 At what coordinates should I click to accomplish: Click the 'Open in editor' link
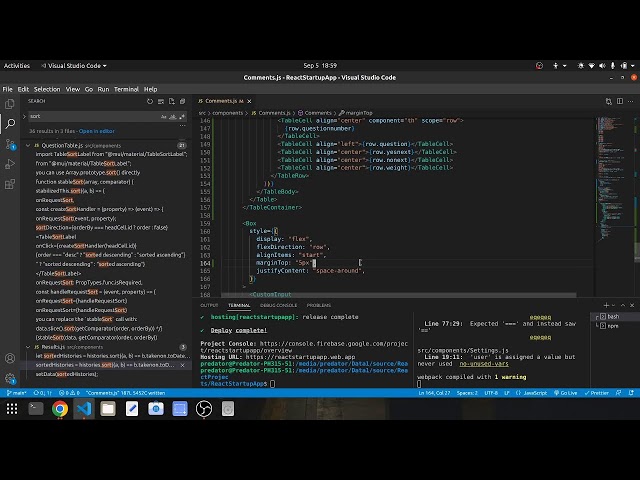tap(97, 131)
